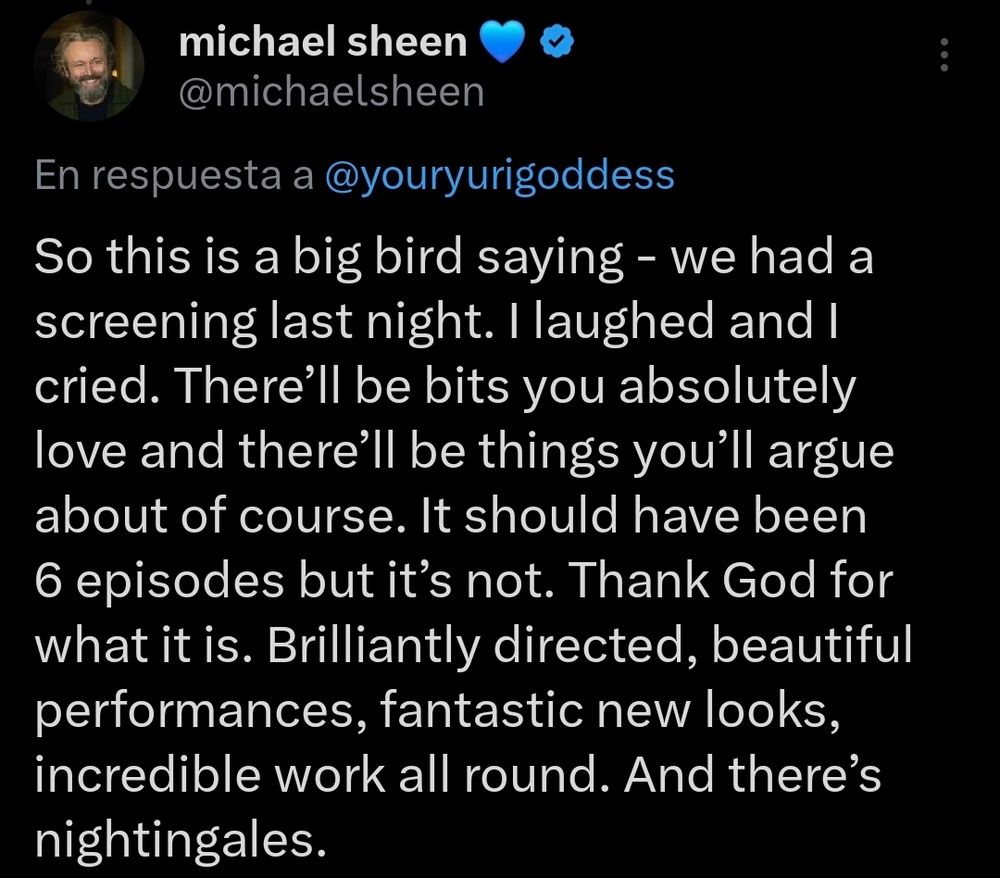The height and width of the screenshot is (878, 1000).
Task: Click the words screening last night
Action: 210,322
